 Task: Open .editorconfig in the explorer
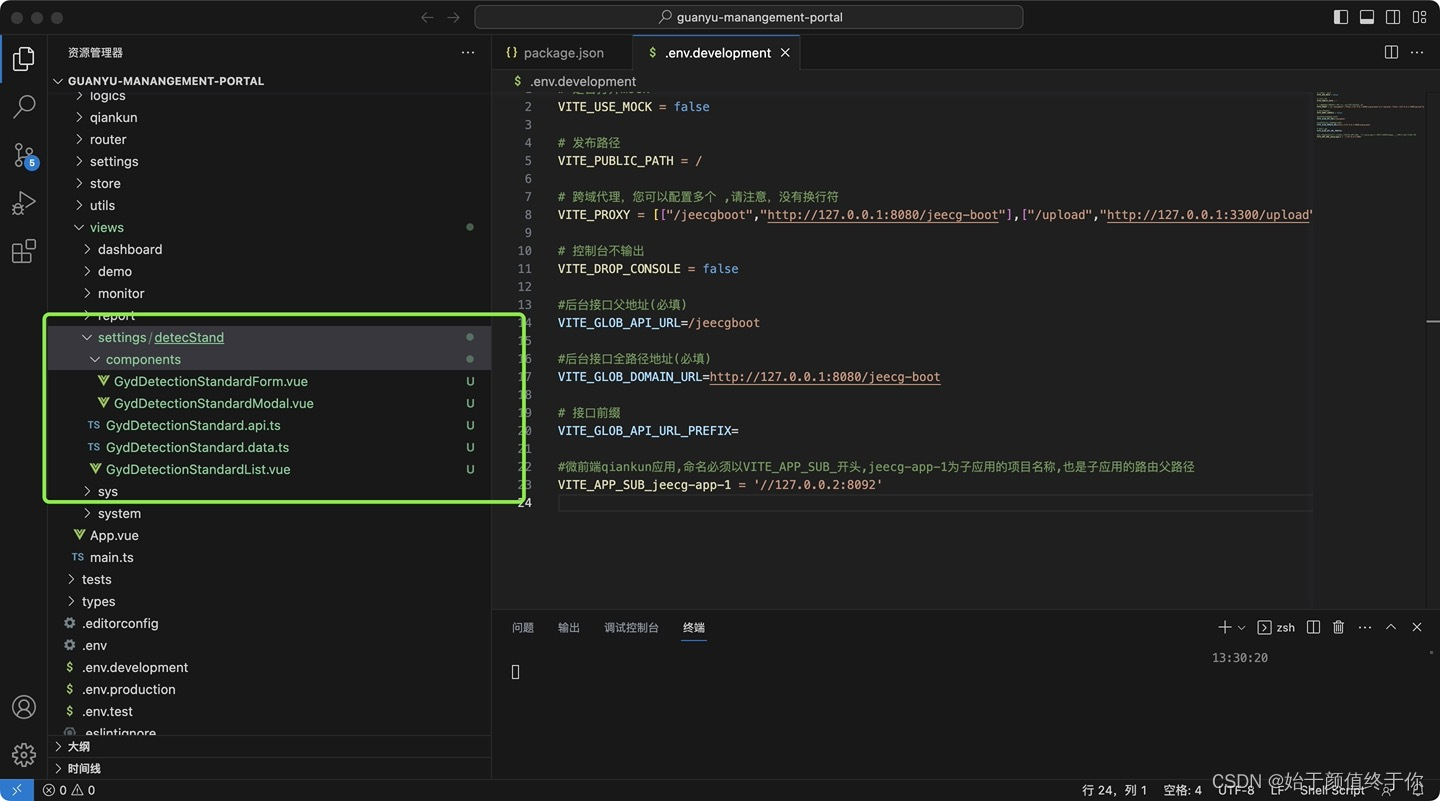[x=270, y=623]
